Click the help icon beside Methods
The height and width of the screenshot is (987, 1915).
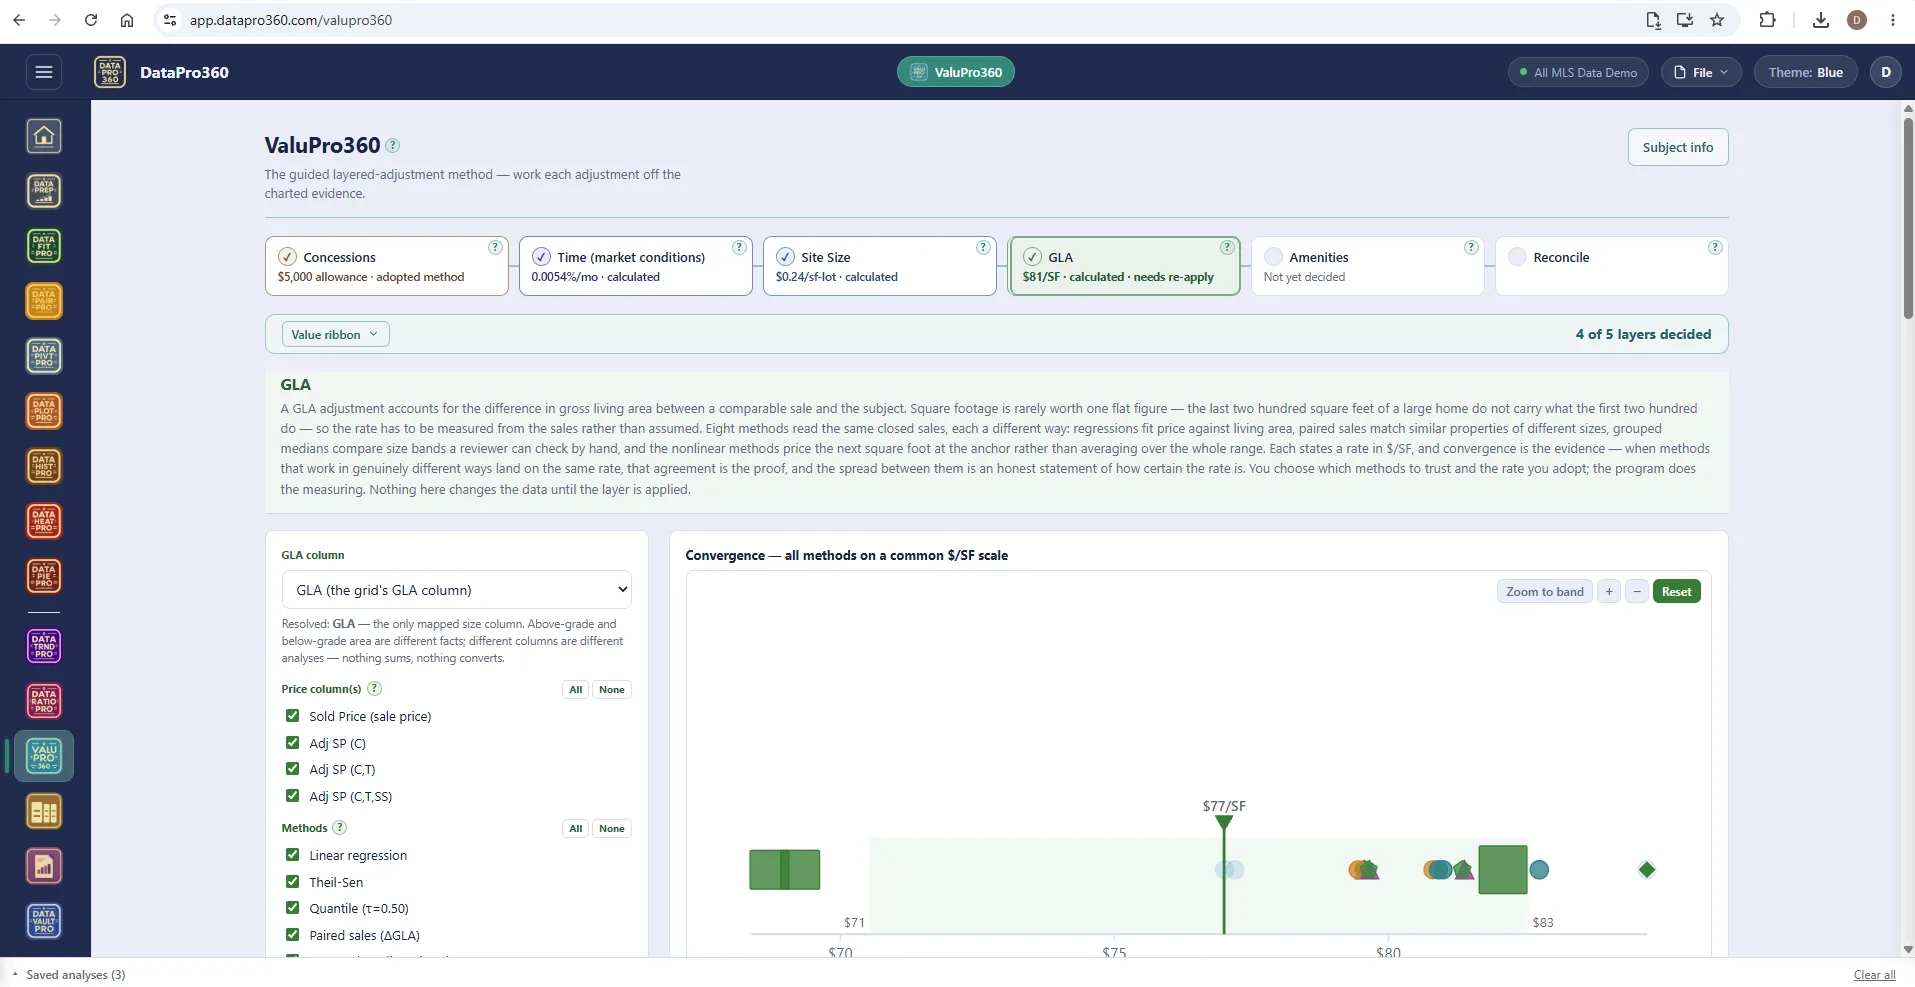339,827
